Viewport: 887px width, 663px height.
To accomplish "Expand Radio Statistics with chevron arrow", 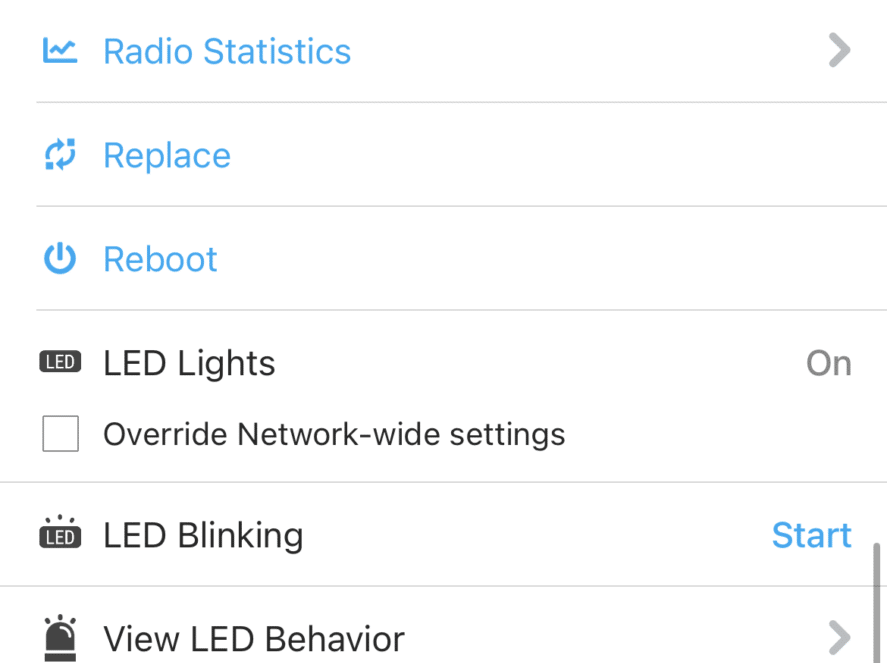I will pos(839,50).
